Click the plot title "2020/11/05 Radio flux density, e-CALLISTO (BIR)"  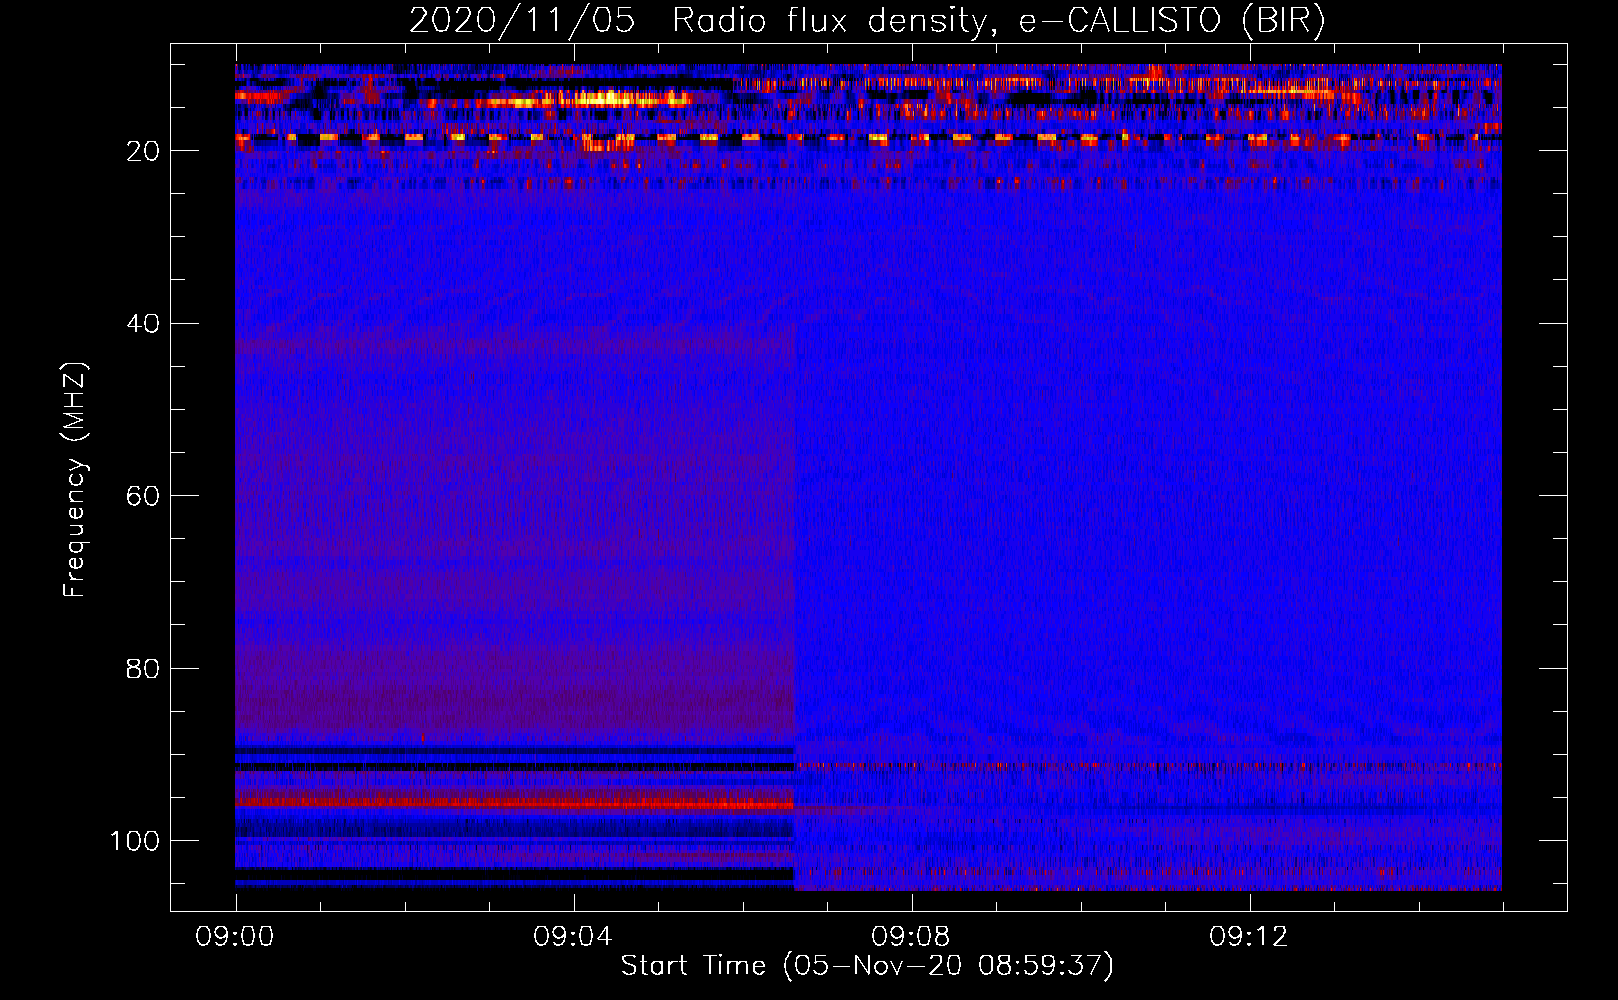tap(867, 21)
